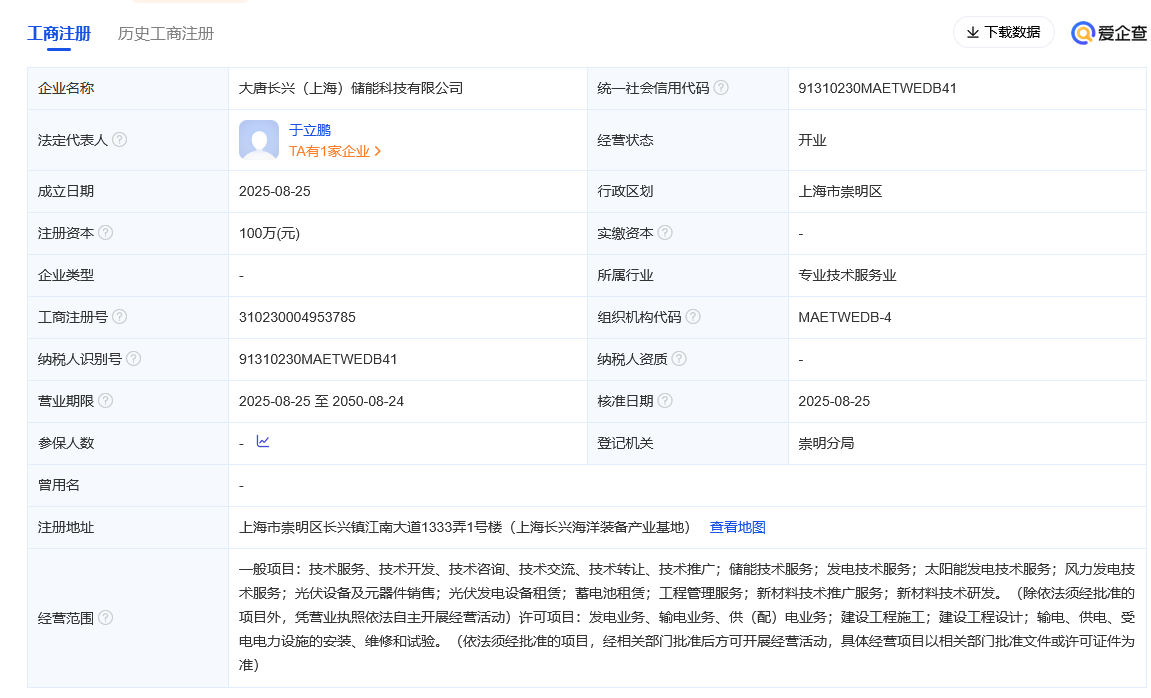Click the 爱企查 logo
This screenshot has width=1151, height=698.
(1108, 33)
